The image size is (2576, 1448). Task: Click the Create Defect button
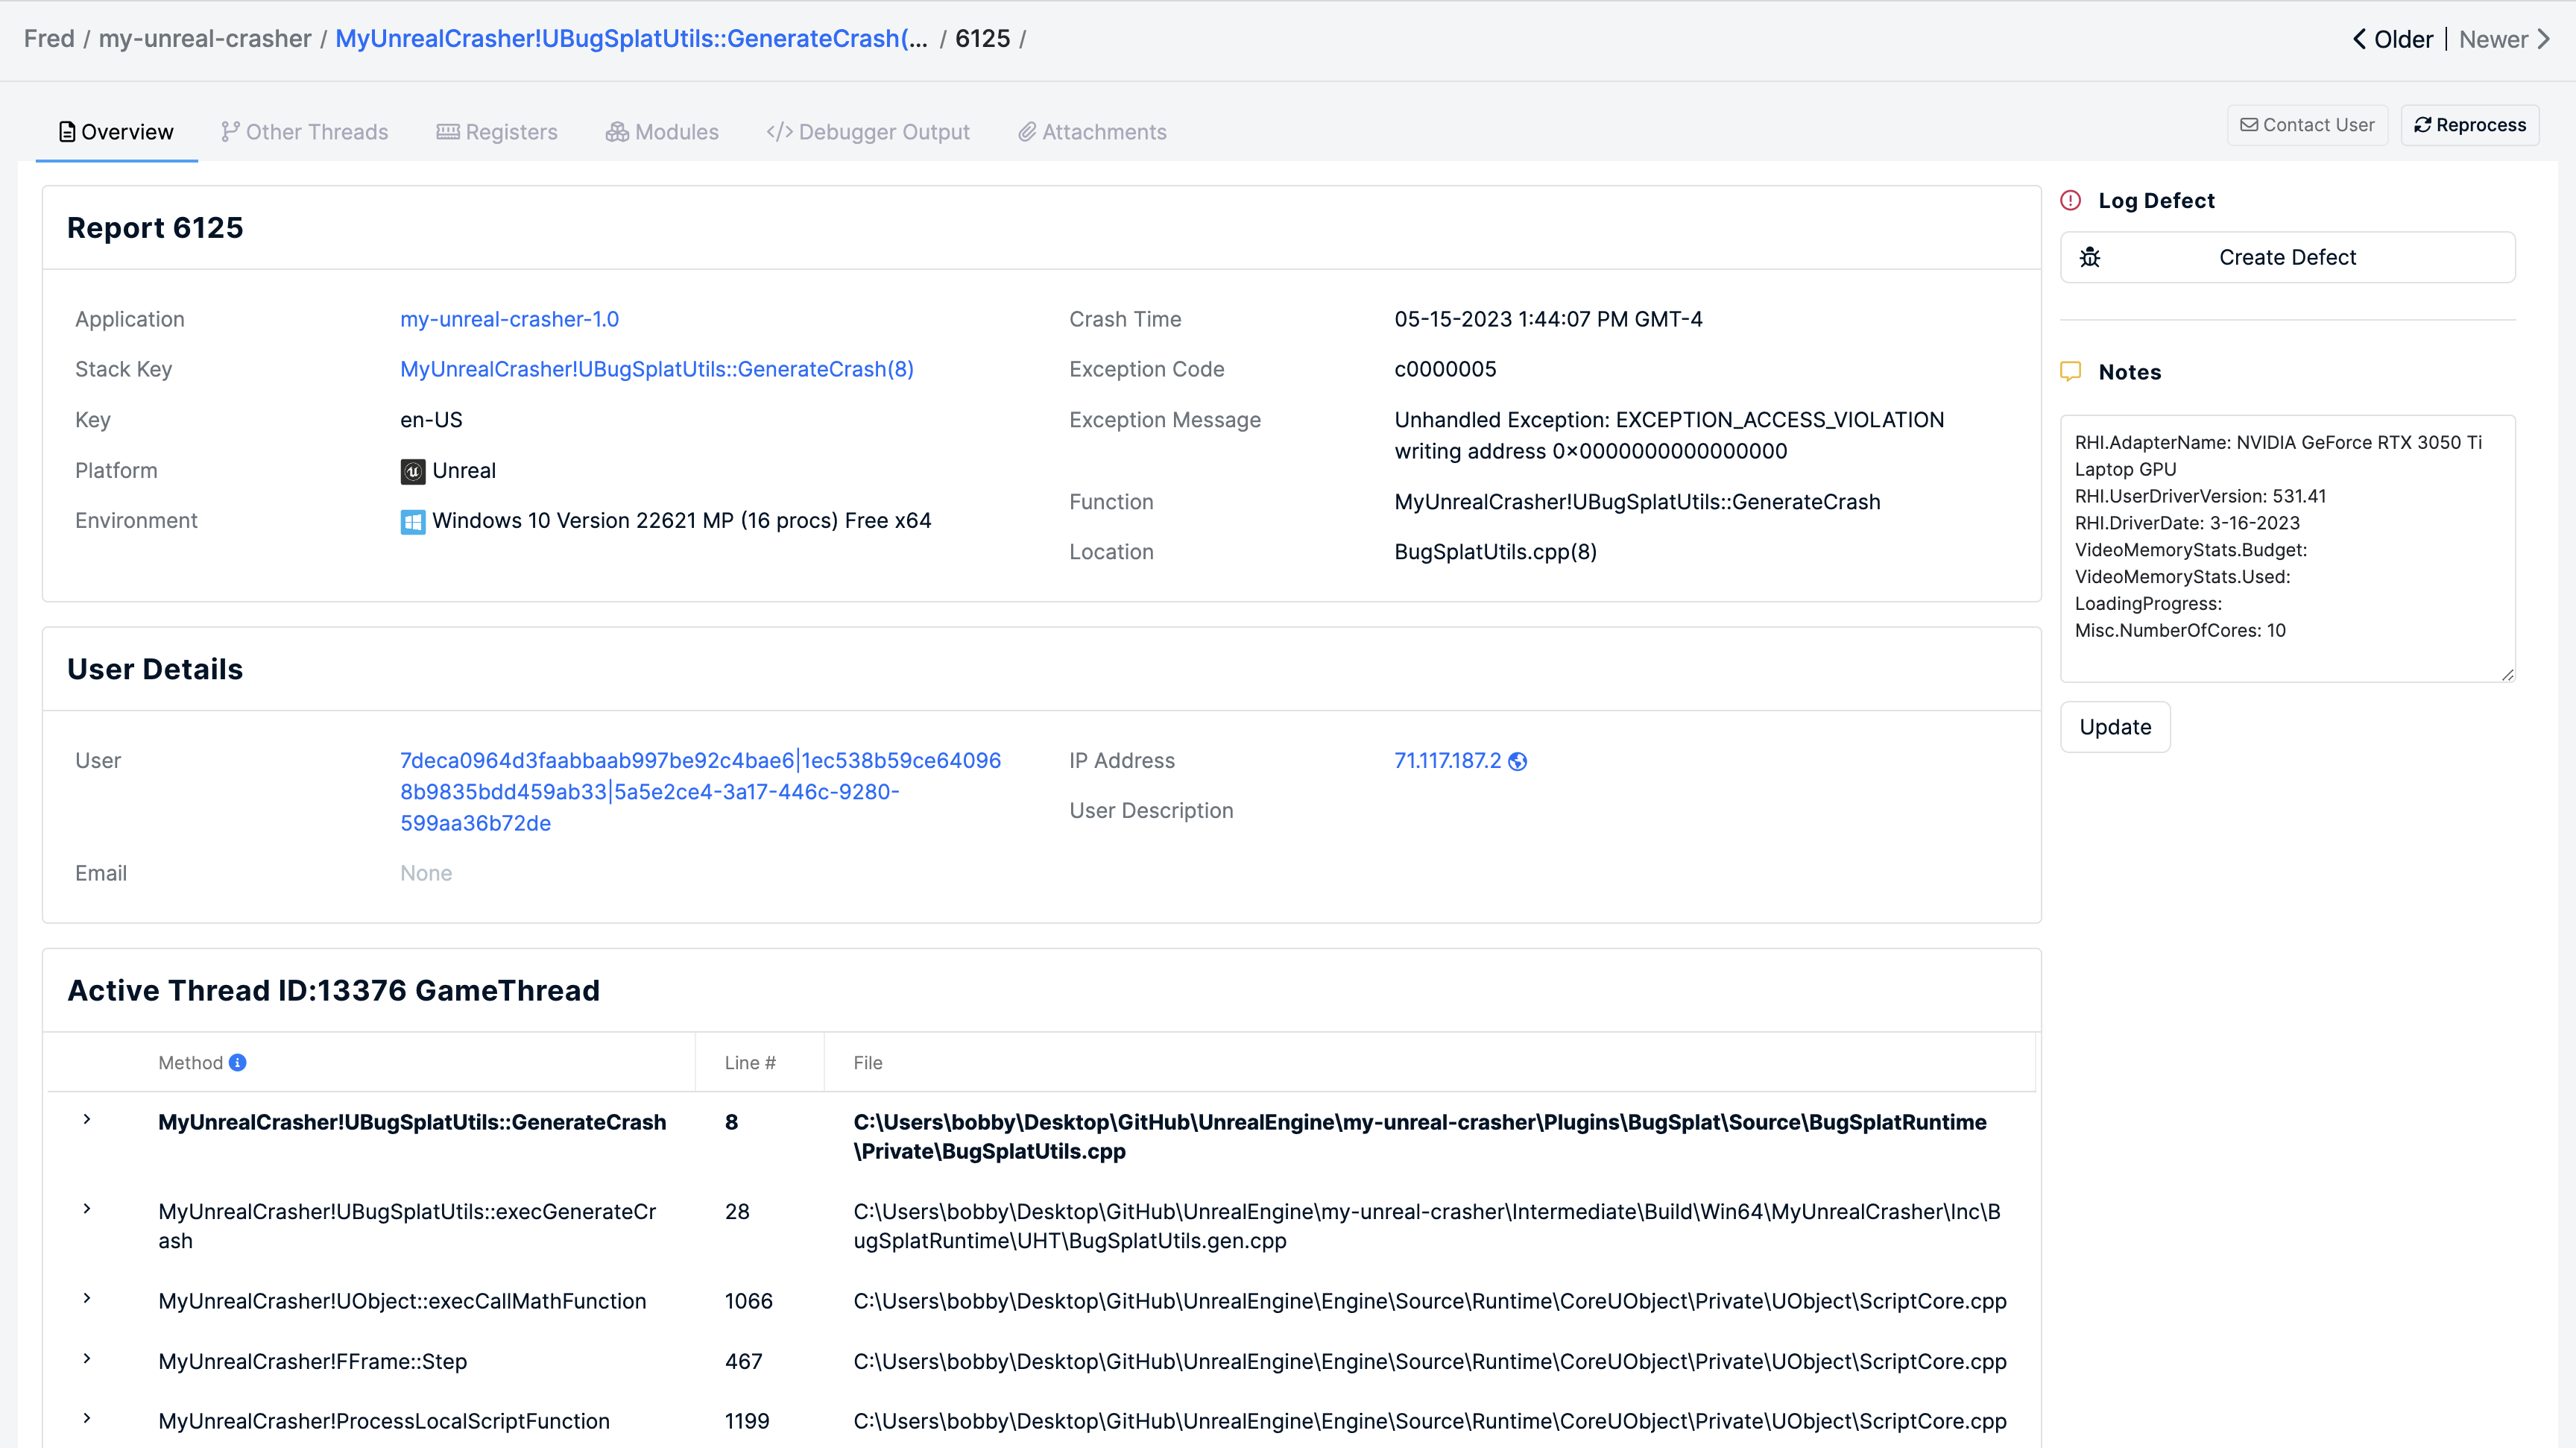tap(2288, 256)
